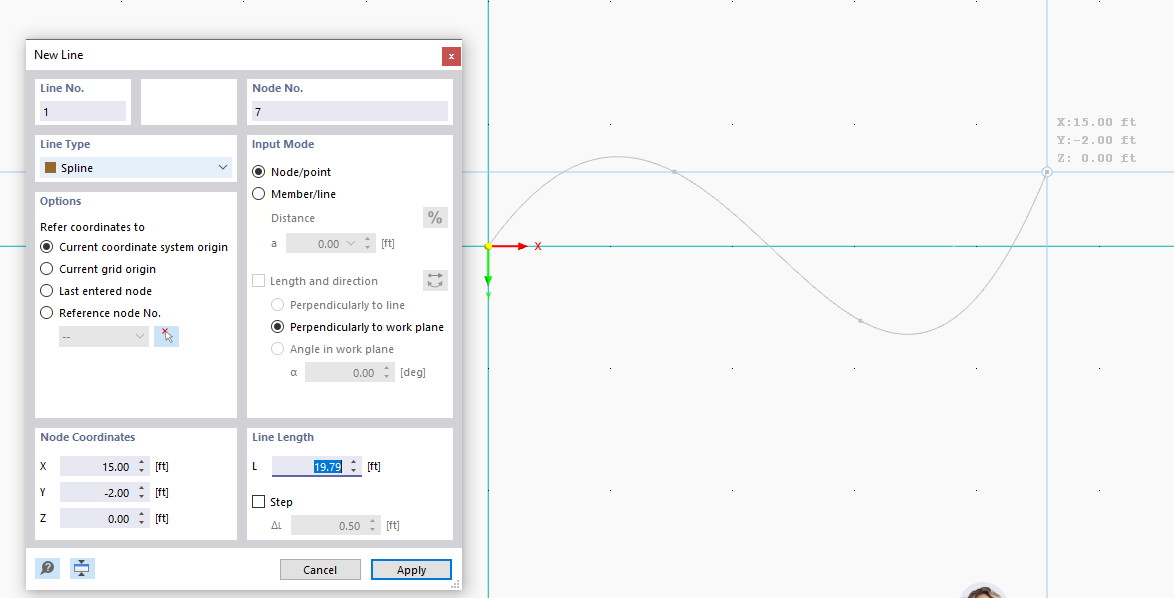1174x598 pixels.
Task: Click the dialog docking icon next to comment
Action: [82, 568]
